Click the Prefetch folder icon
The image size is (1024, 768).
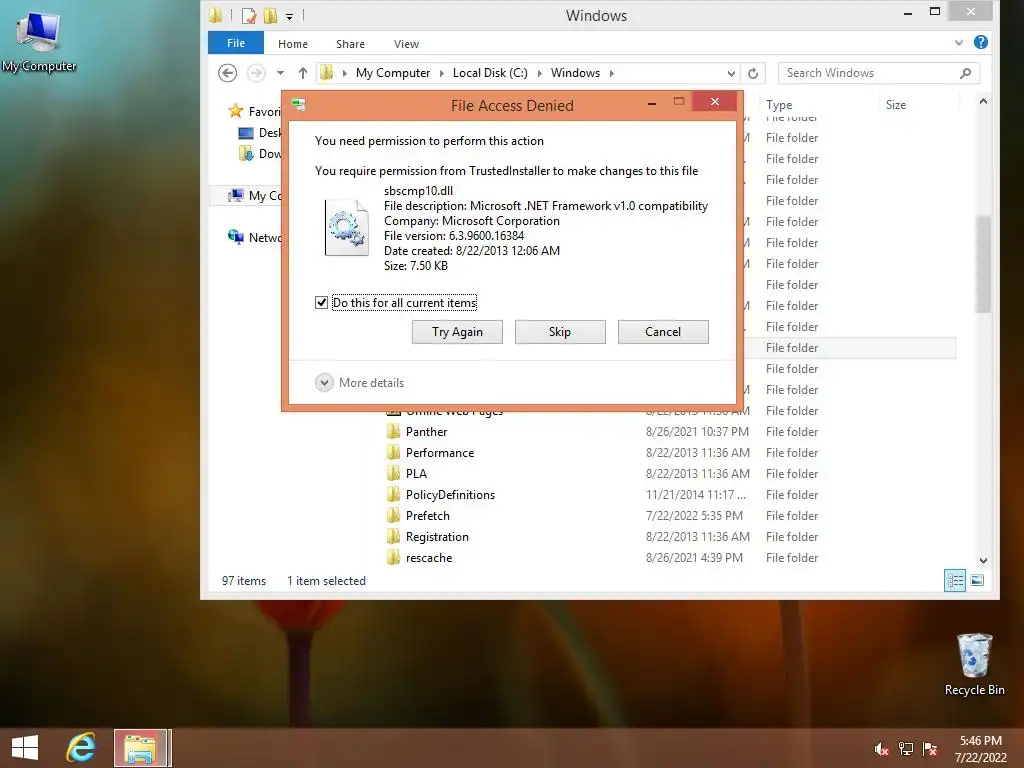pos(393,515)
